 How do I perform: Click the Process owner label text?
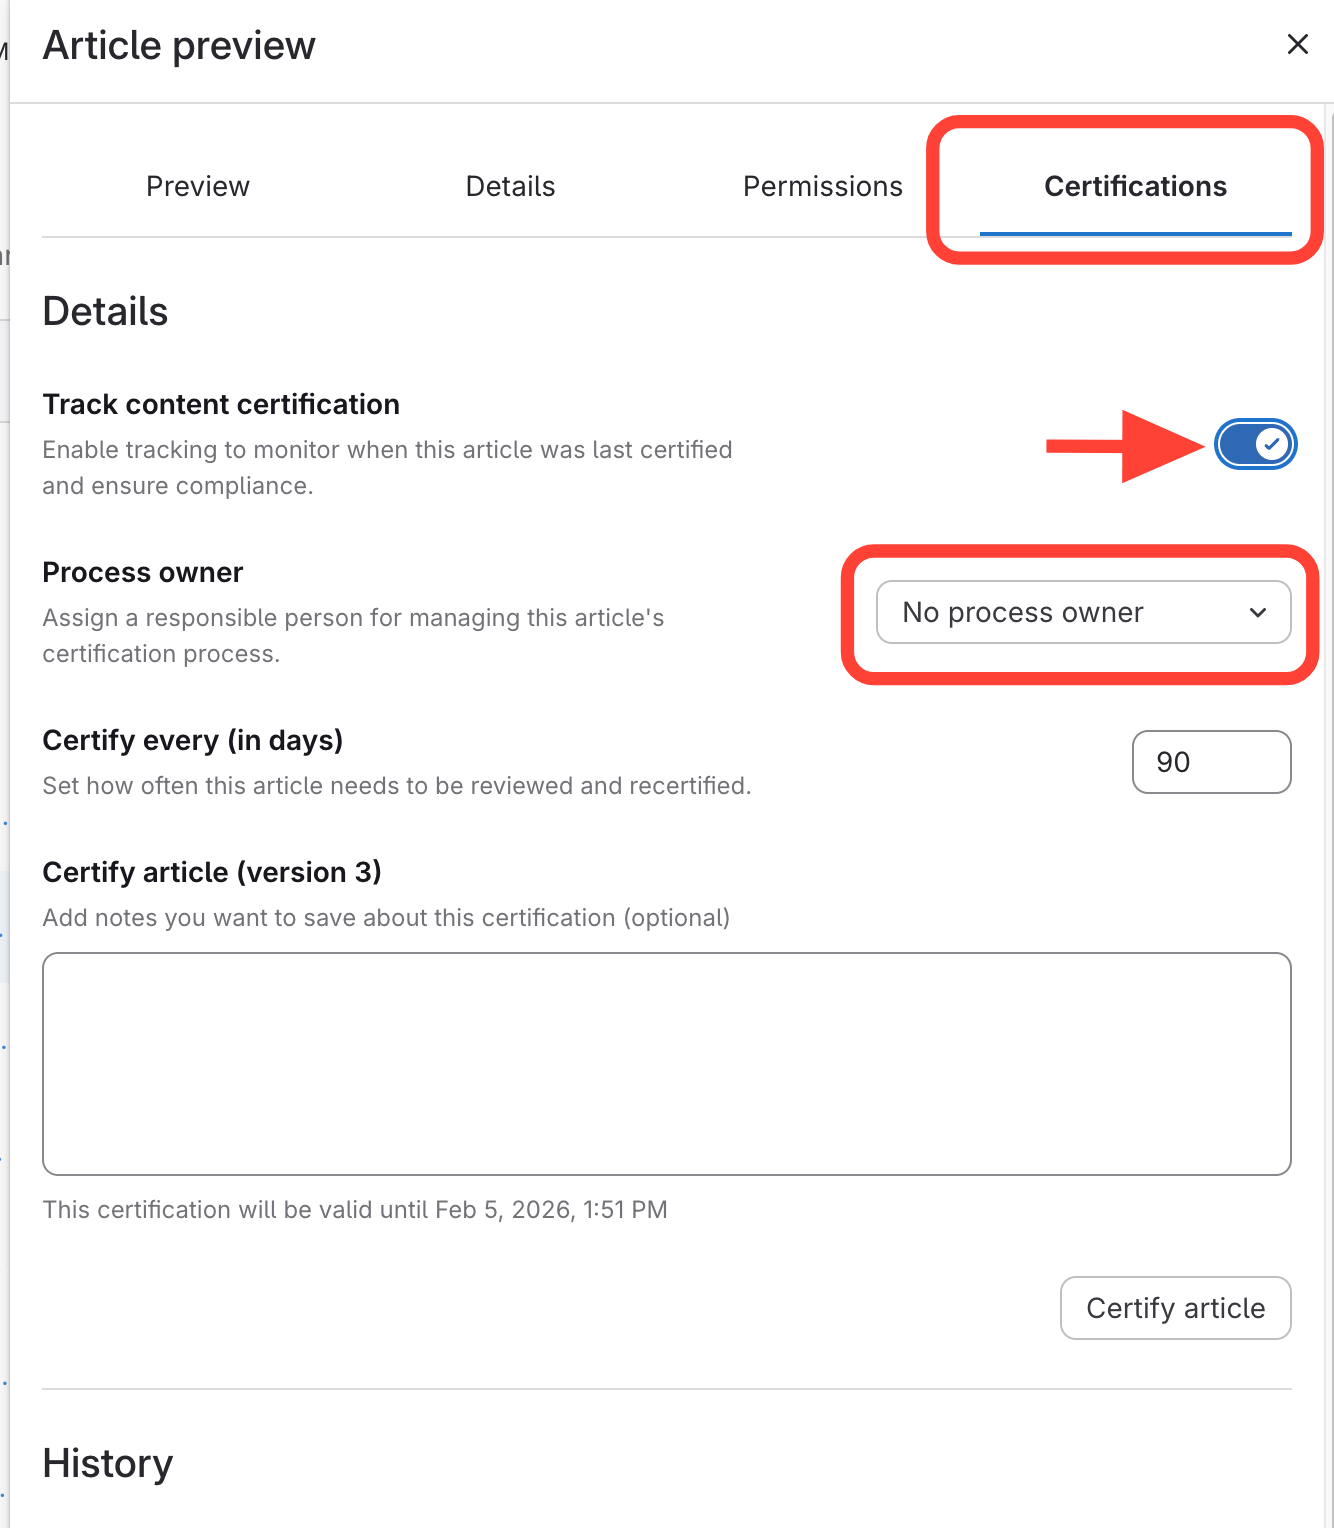click(143, 572)
